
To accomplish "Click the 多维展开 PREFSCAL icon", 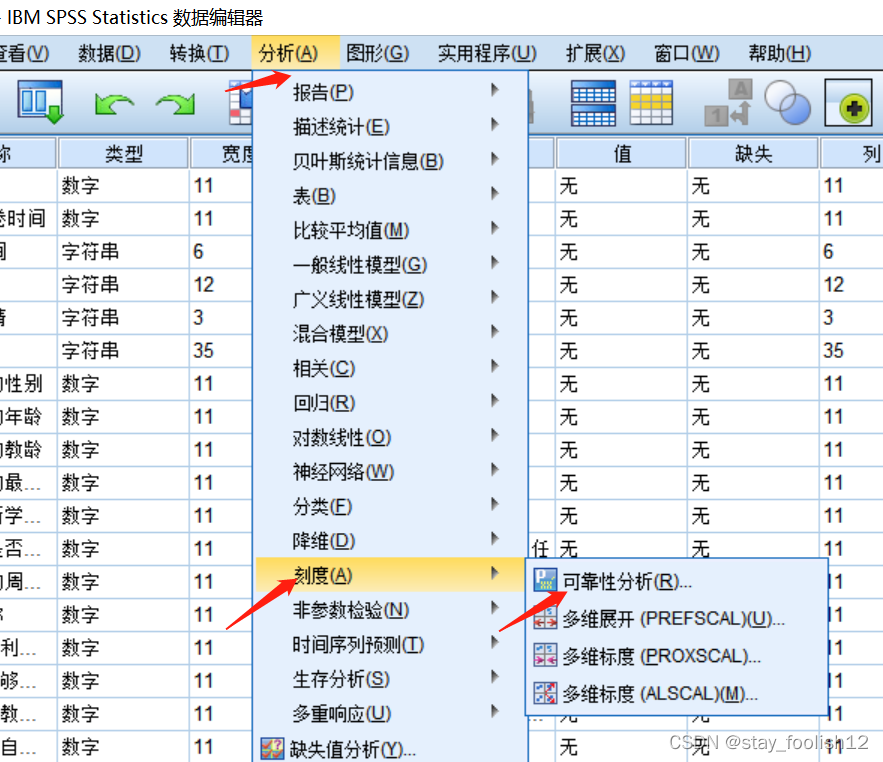I will pos(545,618).
